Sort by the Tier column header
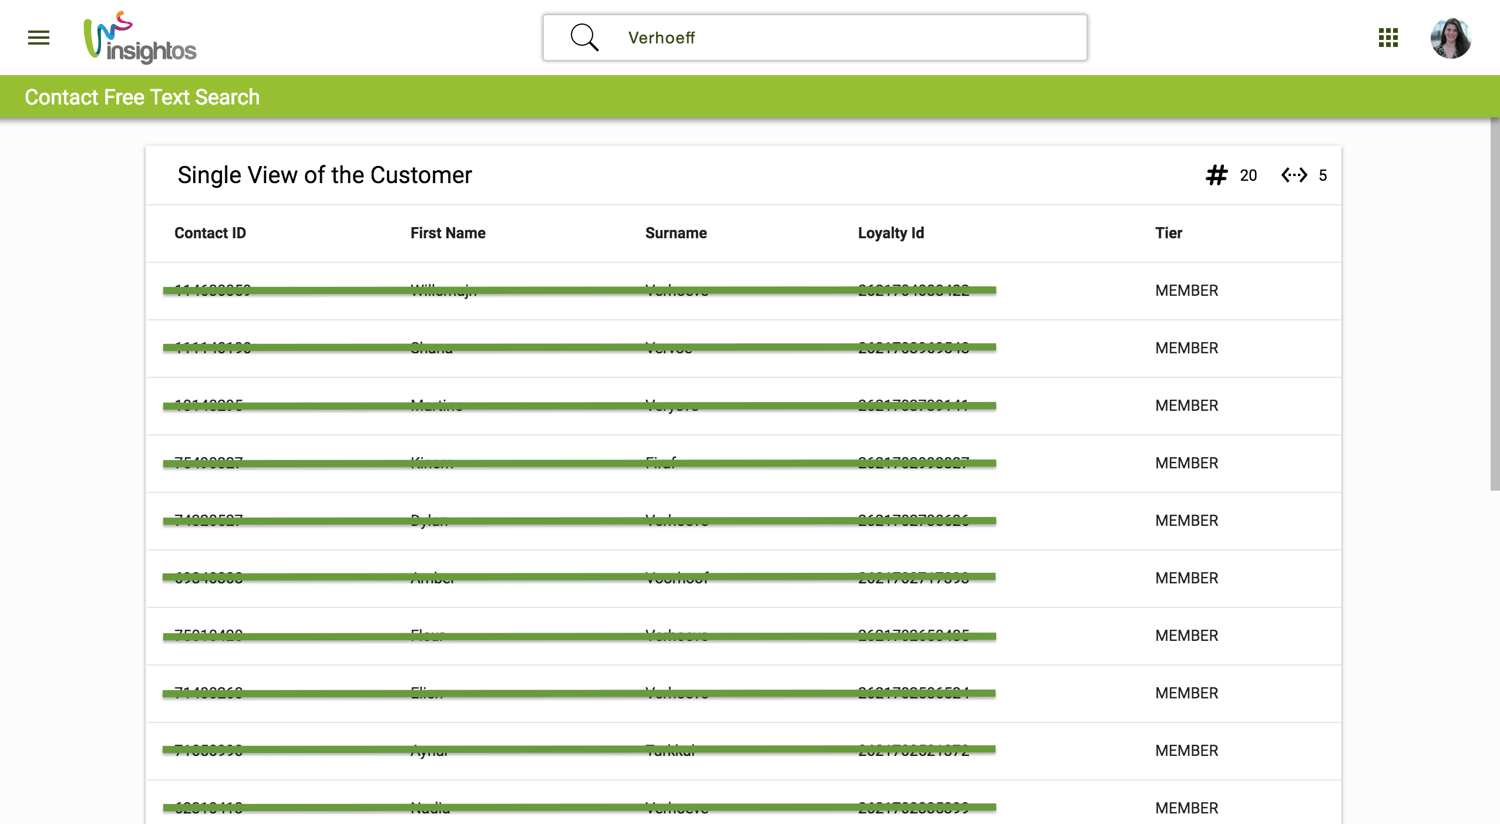Viewport: 1500px width, 824px height. pos(1168,233)
